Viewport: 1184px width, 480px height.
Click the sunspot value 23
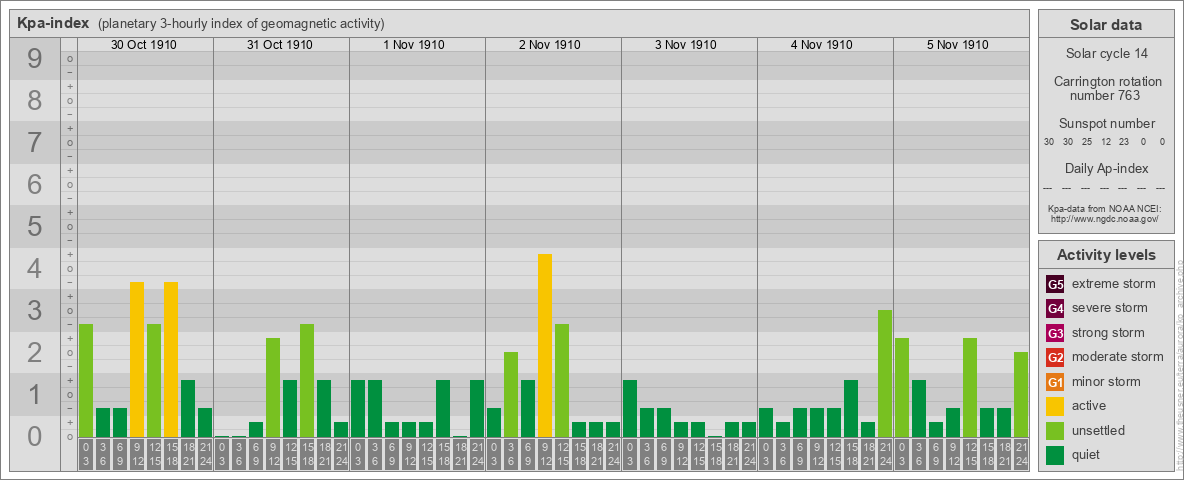[x=1124, y=142]
